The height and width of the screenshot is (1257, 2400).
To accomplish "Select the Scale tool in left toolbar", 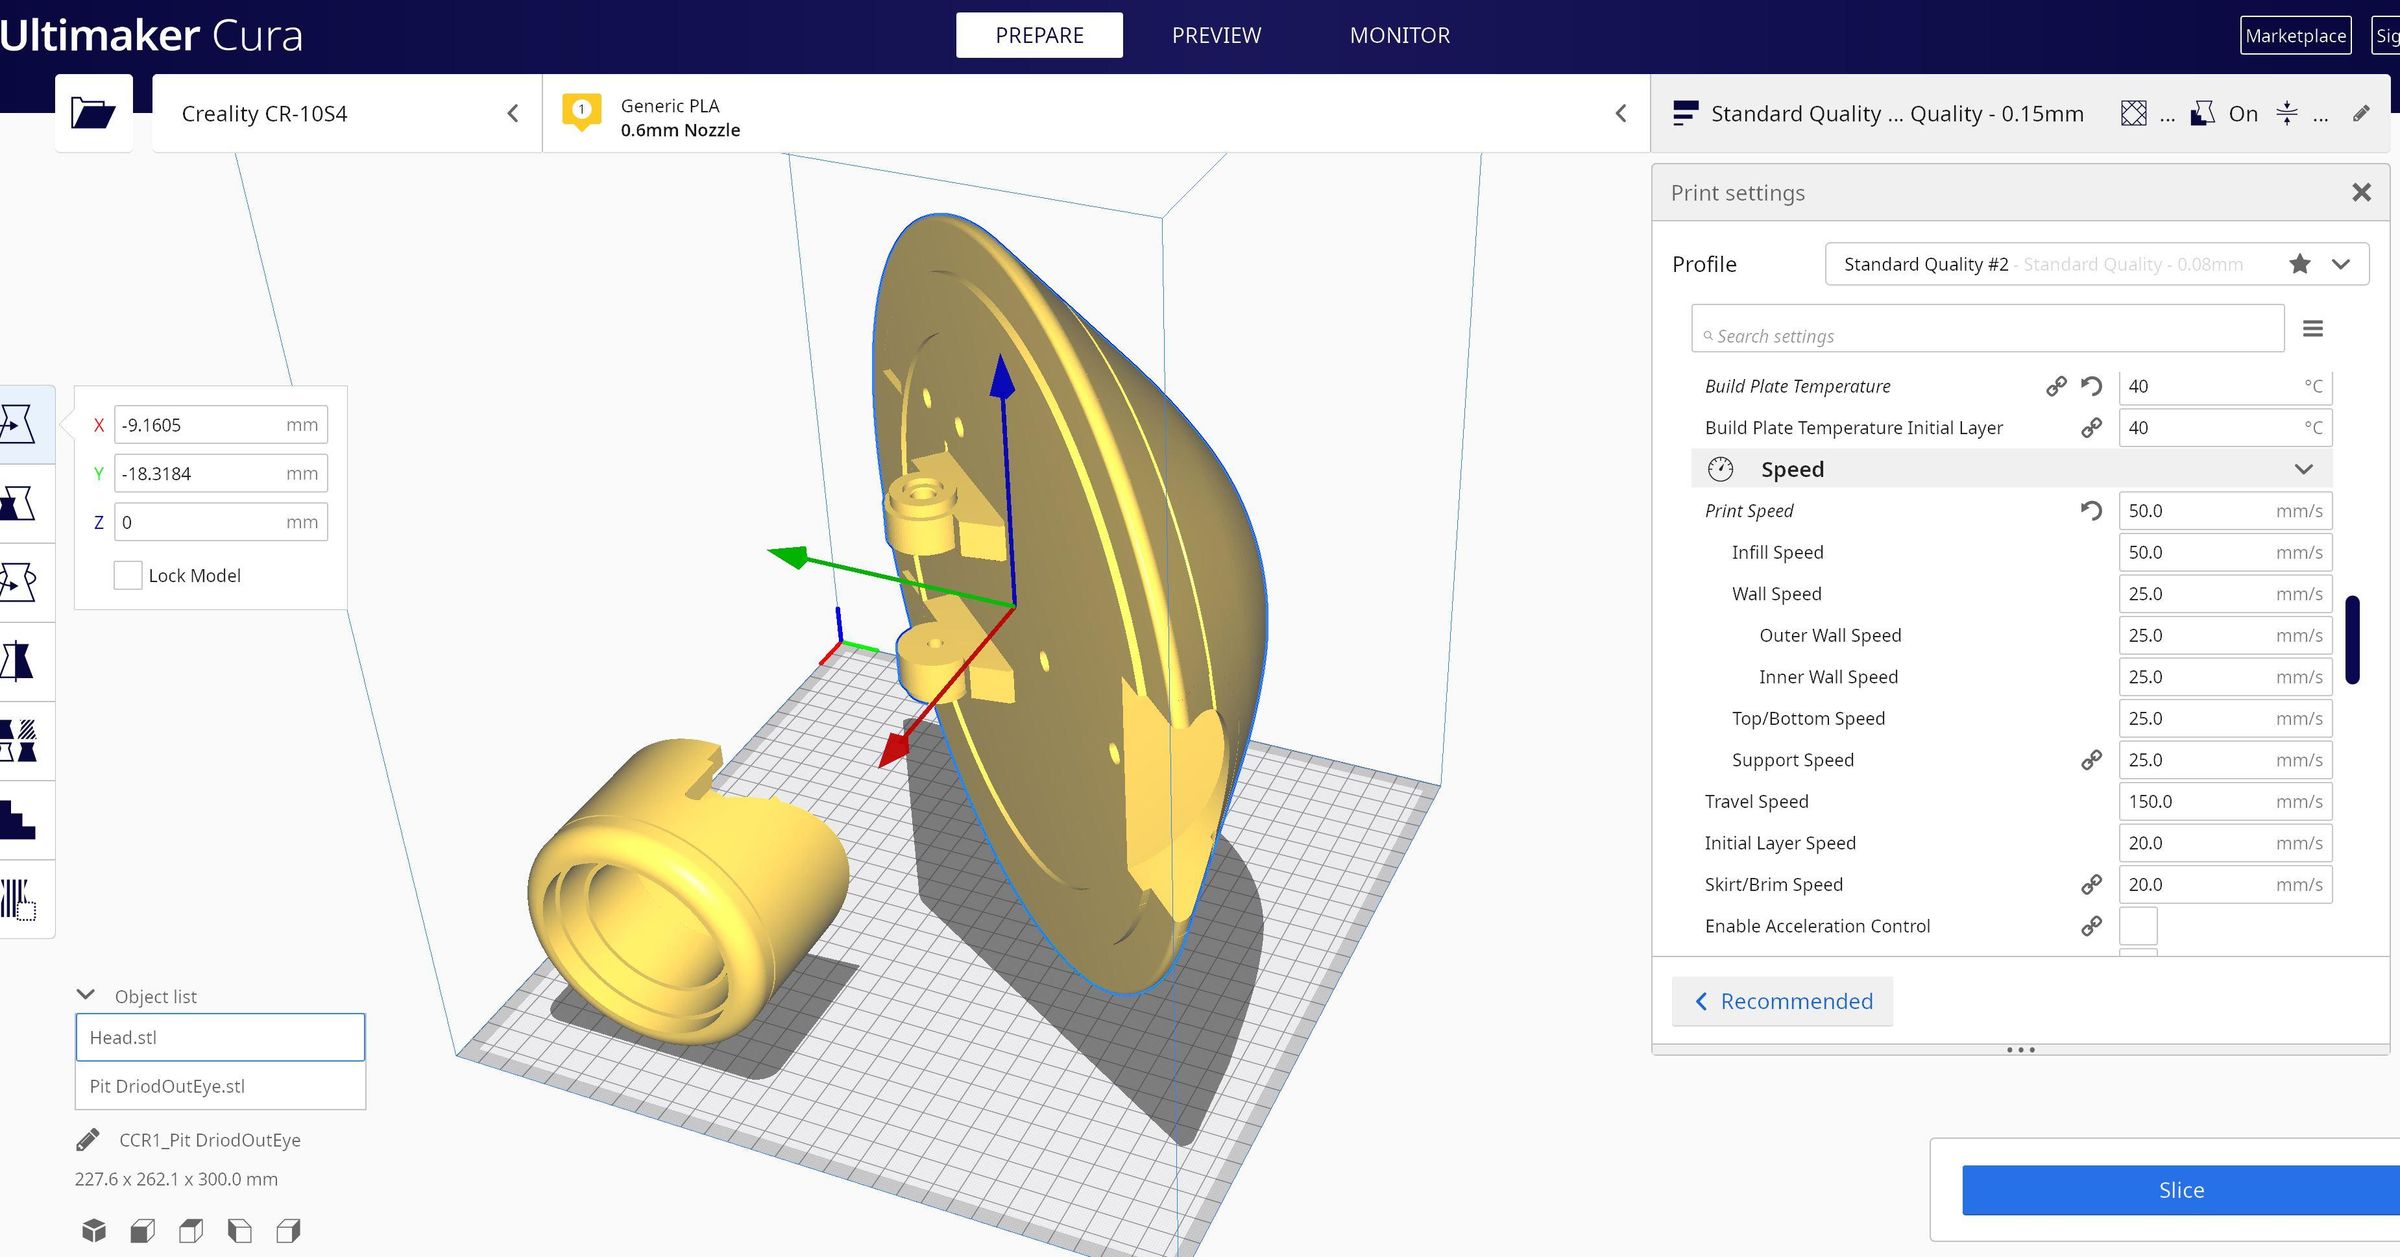I will coord(20,503).
